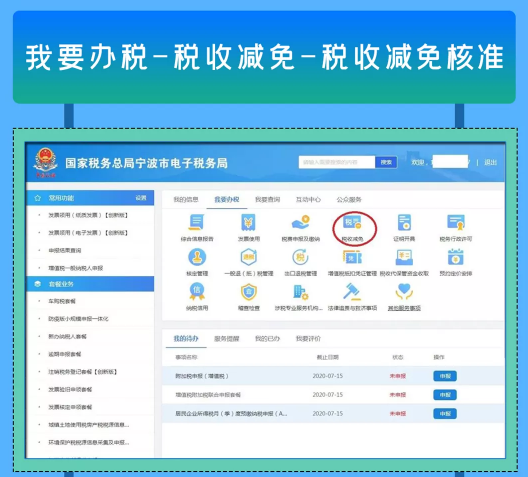Click 申报 button for 居民企业所得税 row

tap(445, 413)
